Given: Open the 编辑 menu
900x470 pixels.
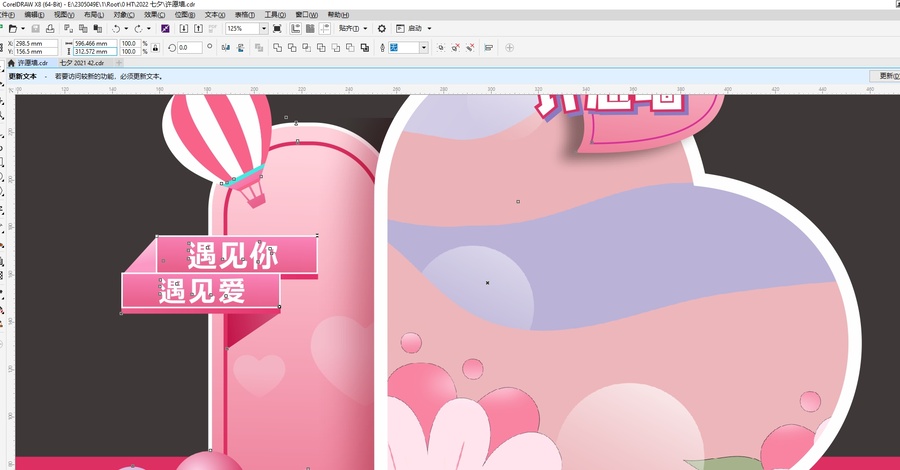Looking at the screenshot, I should tap(34, 15).
